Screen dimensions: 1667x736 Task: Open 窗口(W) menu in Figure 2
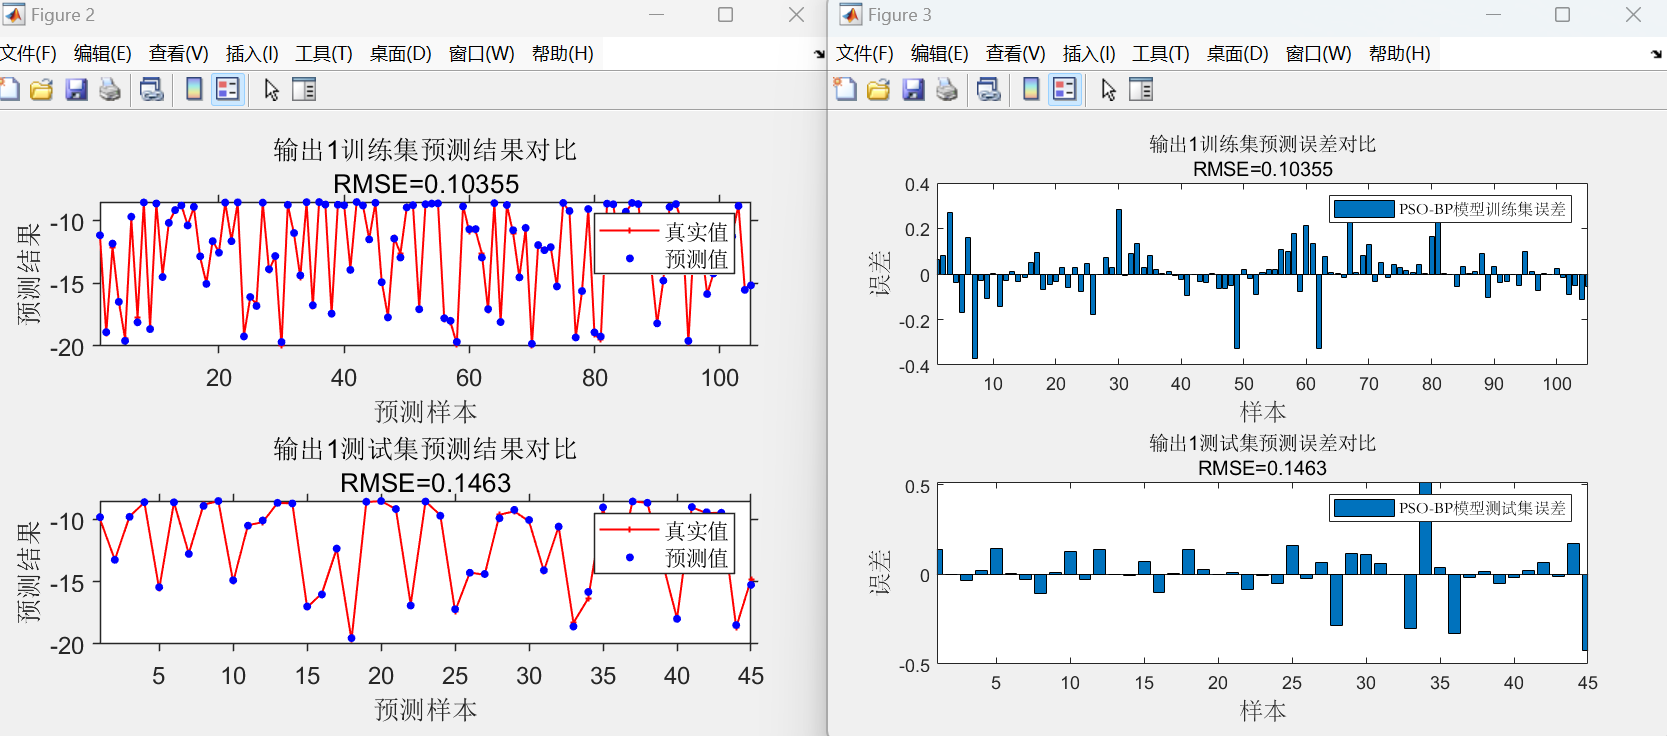pos(482,54)
